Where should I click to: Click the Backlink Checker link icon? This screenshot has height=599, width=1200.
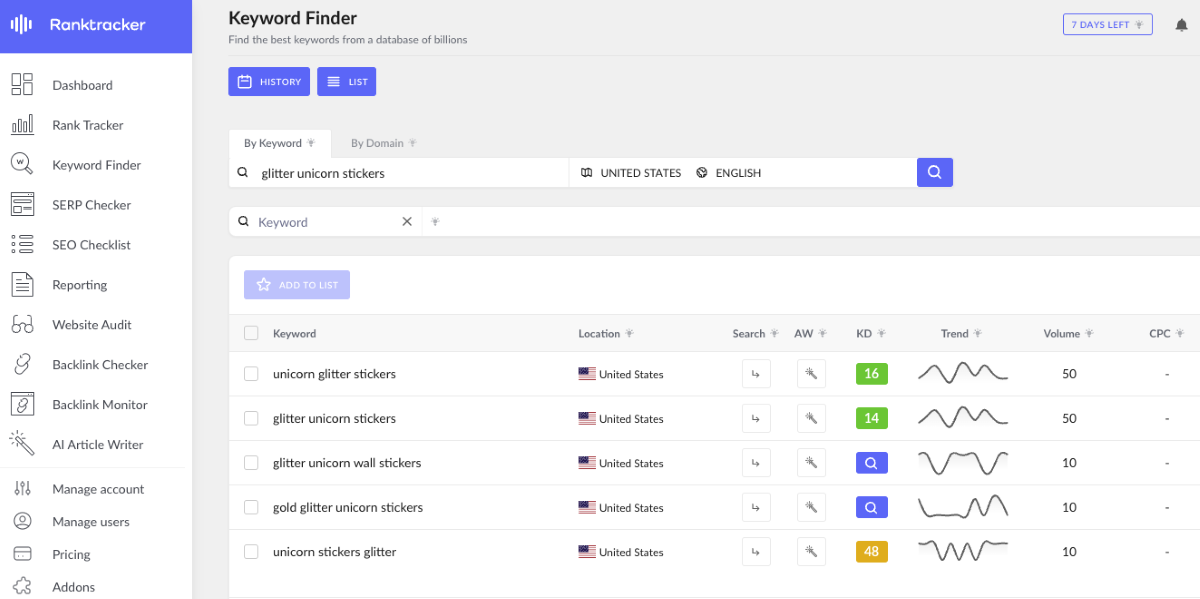[22, 365]
